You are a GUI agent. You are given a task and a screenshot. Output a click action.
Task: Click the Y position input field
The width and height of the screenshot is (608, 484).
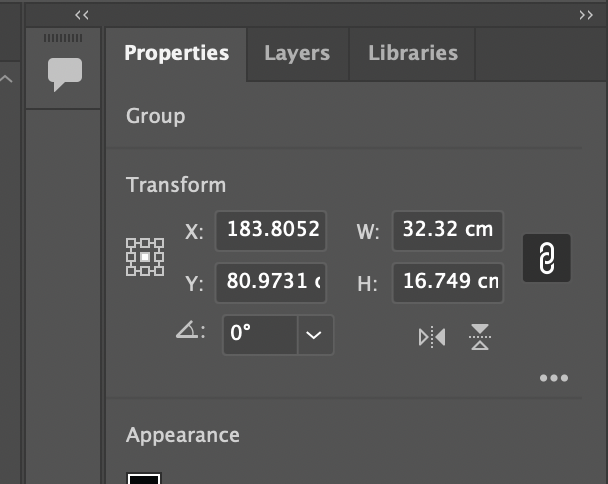tap(270, 283)
